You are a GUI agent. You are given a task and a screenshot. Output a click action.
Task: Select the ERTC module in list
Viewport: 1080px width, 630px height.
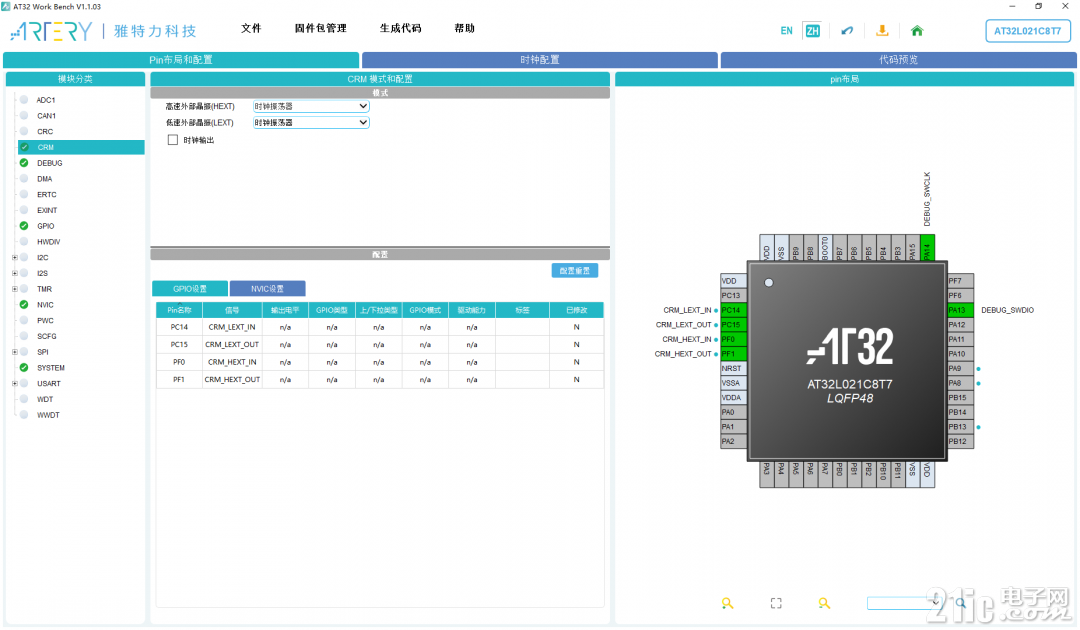click(x=47, y=195)
